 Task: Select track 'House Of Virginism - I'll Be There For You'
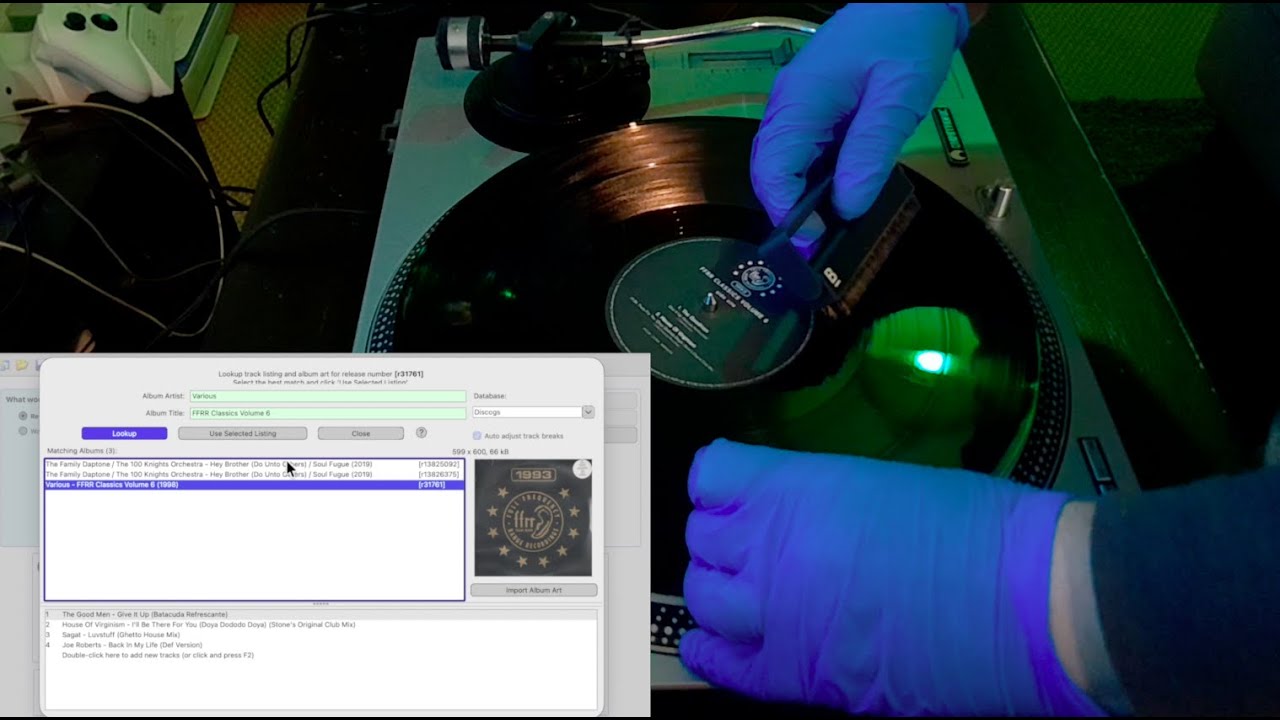point(320,624)
